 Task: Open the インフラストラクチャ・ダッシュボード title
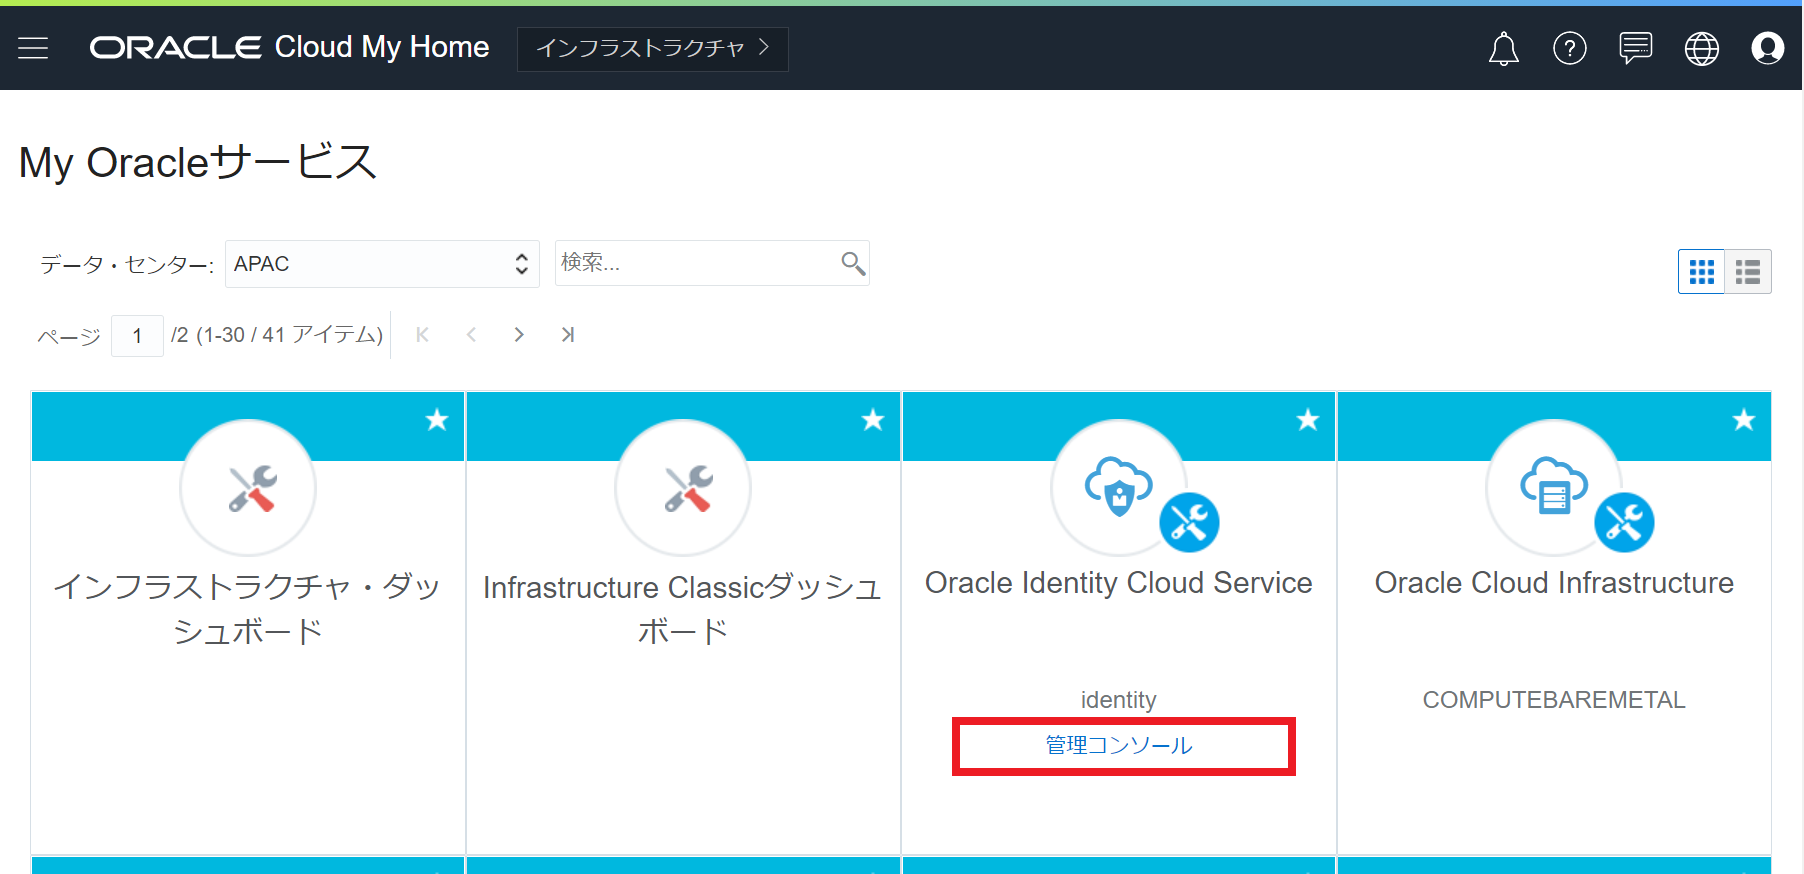(248, 609)
